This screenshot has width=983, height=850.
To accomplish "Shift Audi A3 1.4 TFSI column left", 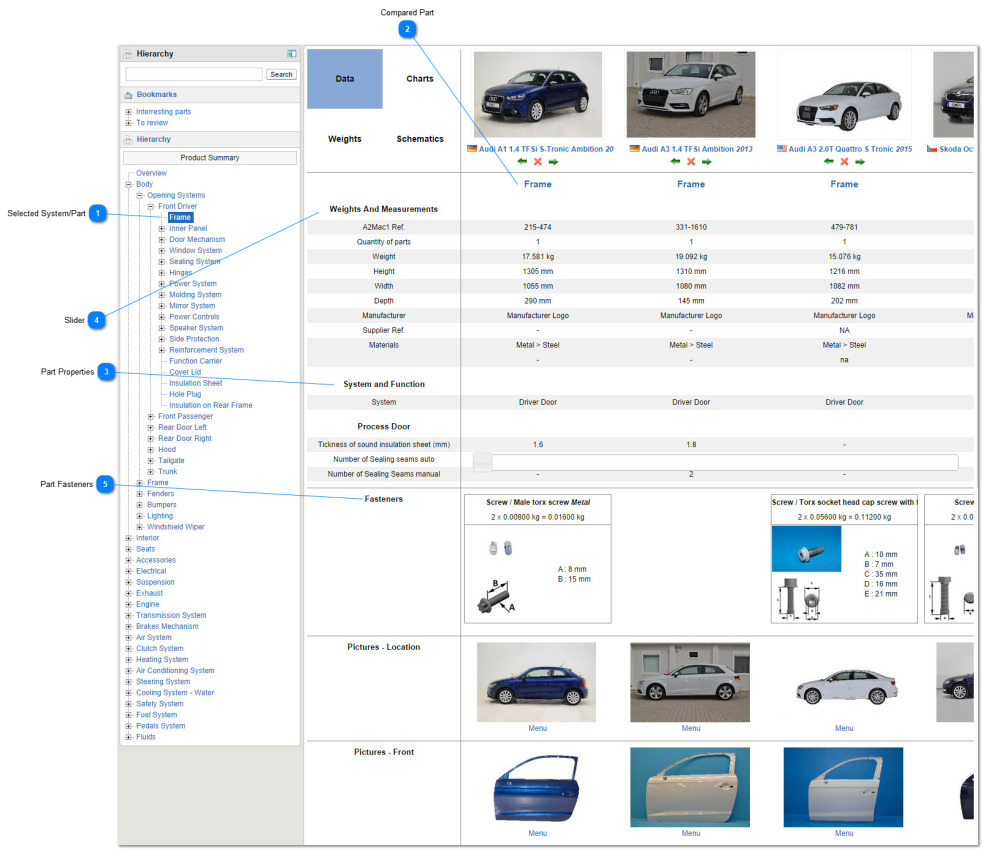I will point(675,162).
